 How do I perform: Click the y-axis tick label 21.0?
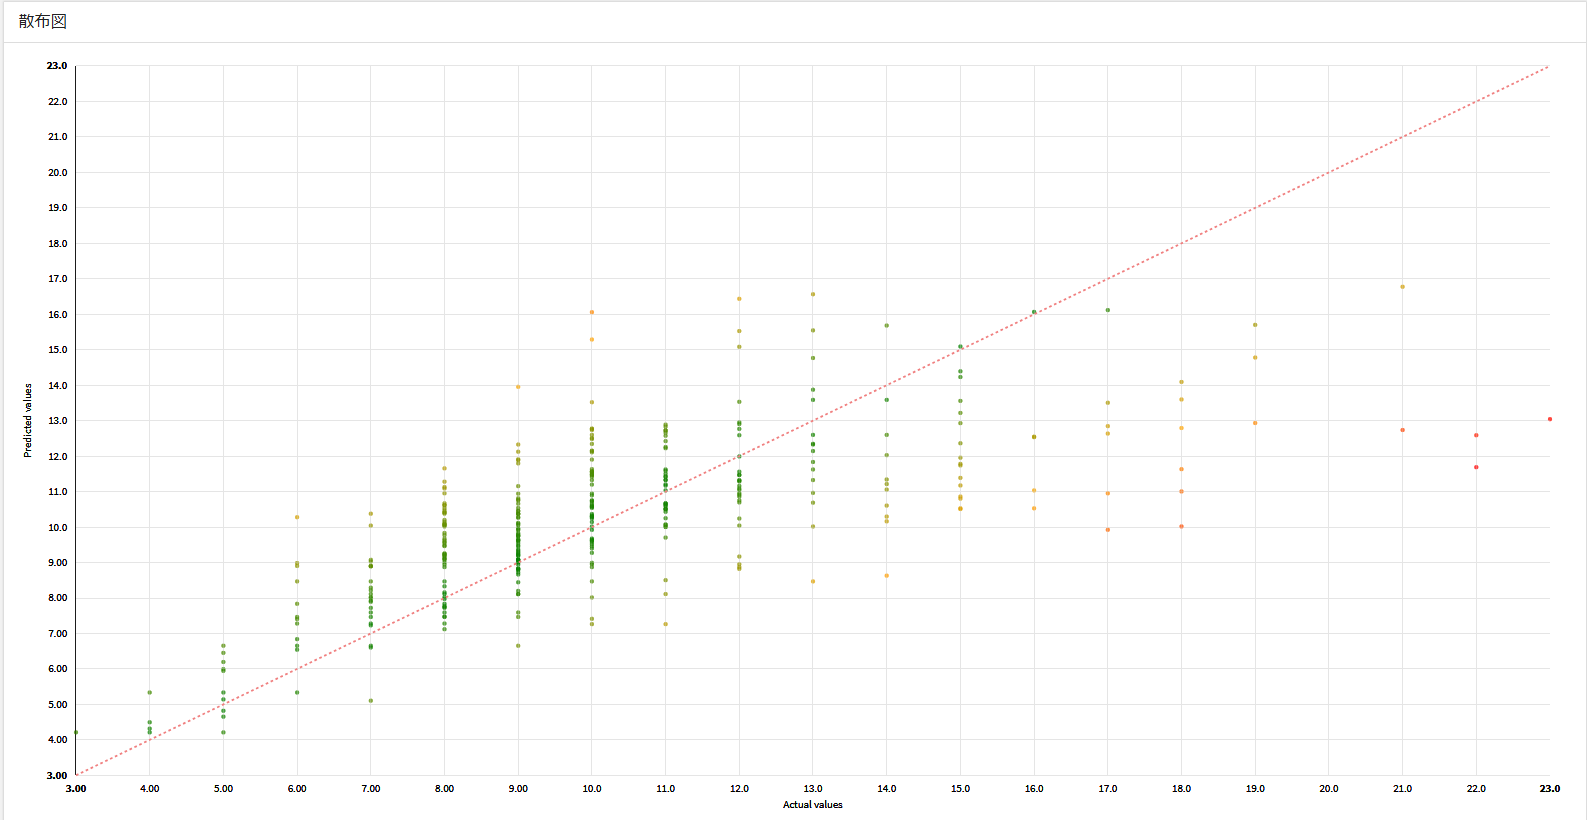(x=57, y=137)
